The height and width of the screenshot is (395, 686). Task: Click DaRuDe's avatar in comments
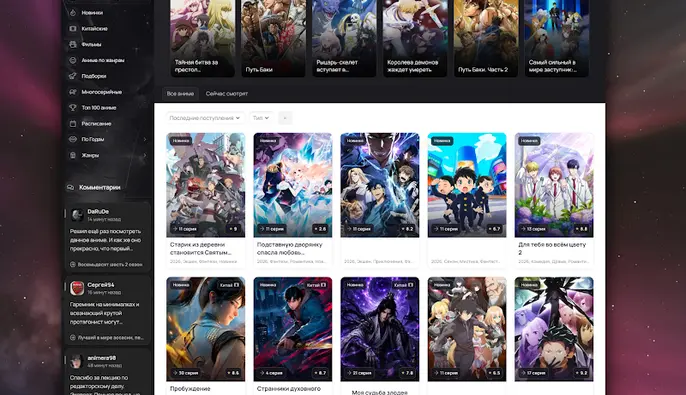click(x=77, y=215)
